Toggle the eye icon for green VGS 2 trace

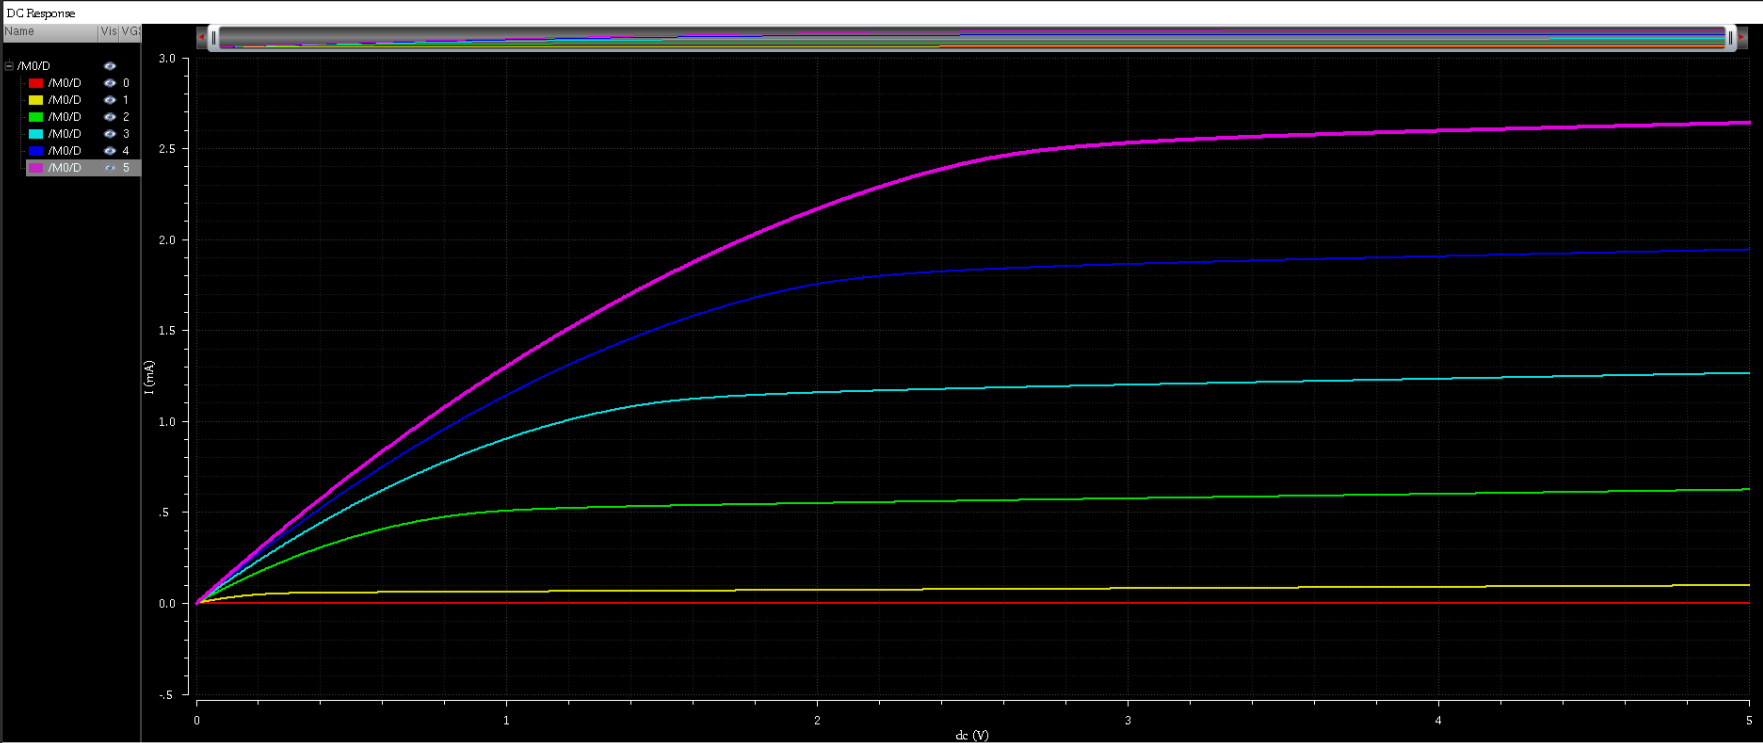[110, 117]
